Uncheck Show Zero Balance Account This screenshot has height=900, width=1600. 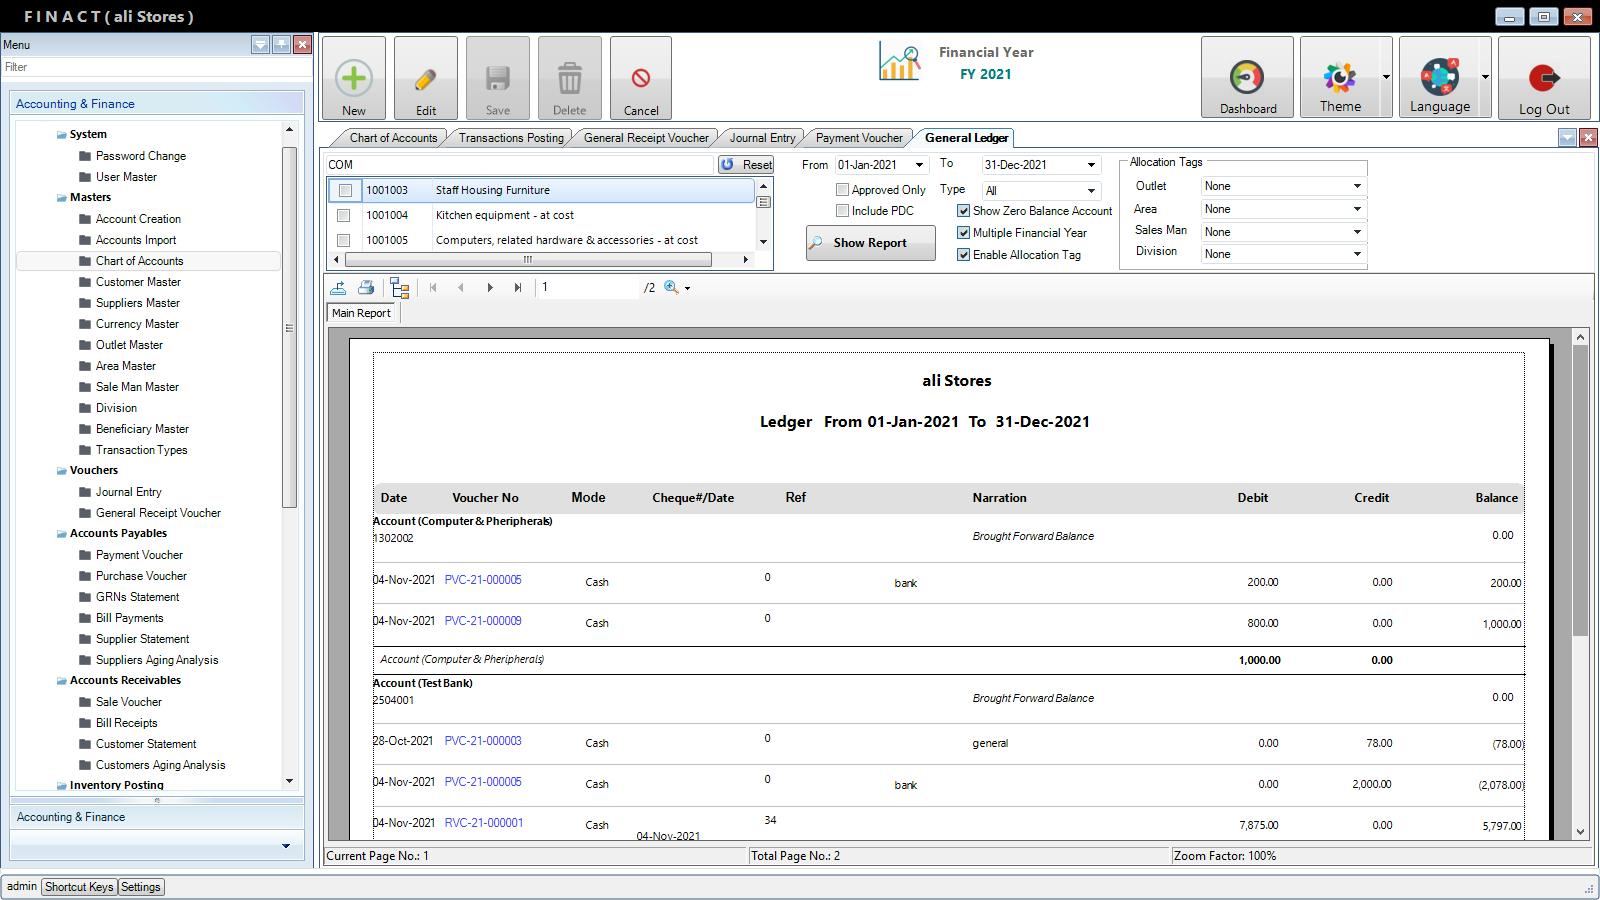[x=963, y=211]
